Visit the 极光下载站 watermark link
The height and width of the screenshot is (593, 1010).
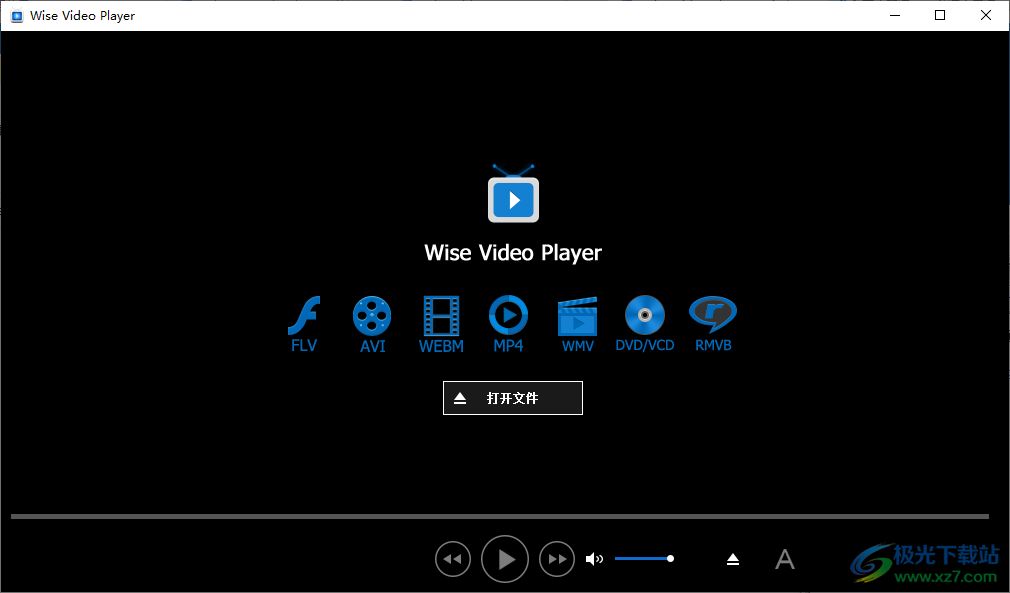(x=926, y=558)
